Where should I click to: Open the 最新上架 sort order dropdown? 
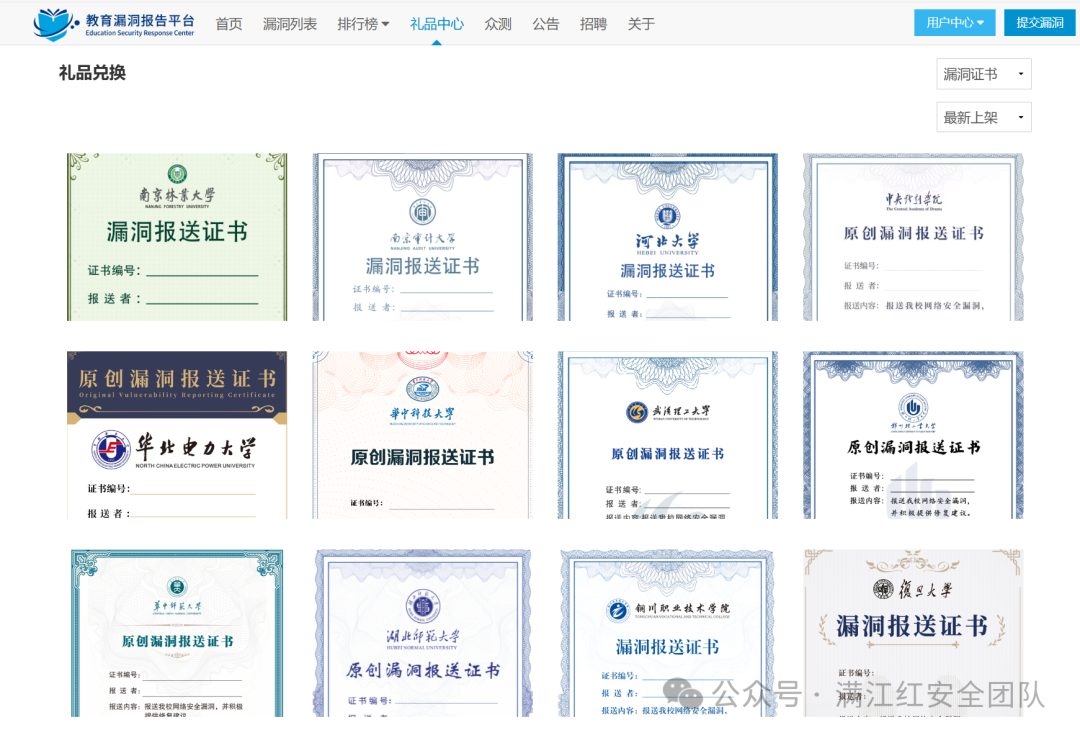984,117
